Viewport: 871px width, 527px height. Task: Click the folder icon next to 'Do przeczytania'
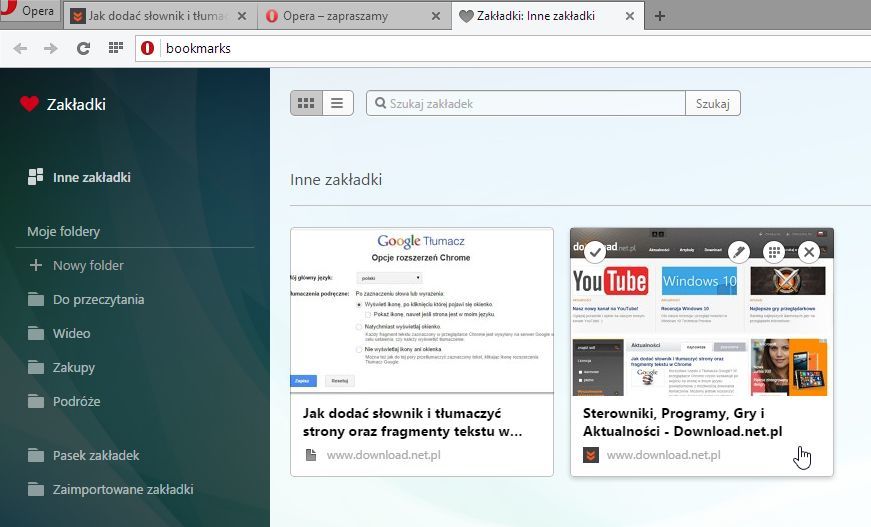[36, 300]
